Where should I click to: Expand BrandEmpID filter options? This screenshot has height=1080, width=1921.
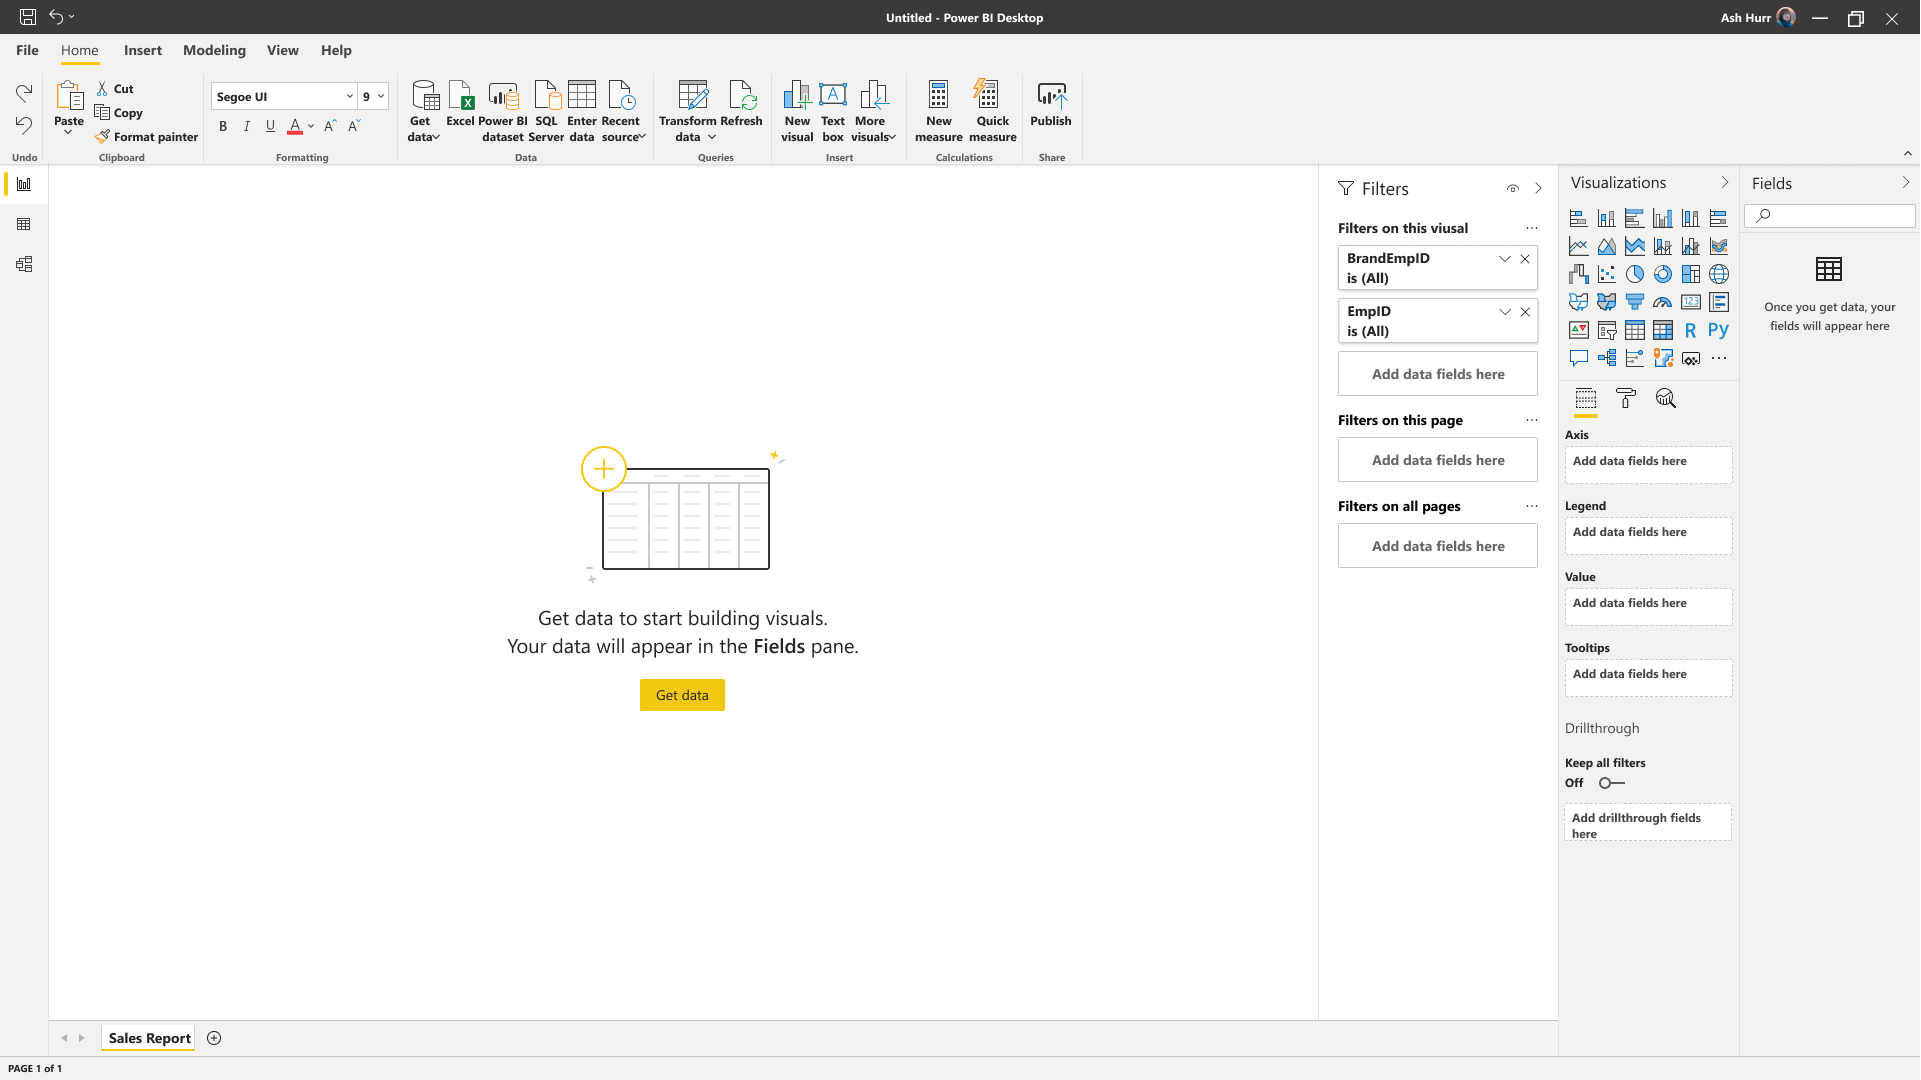(1504, 258)
